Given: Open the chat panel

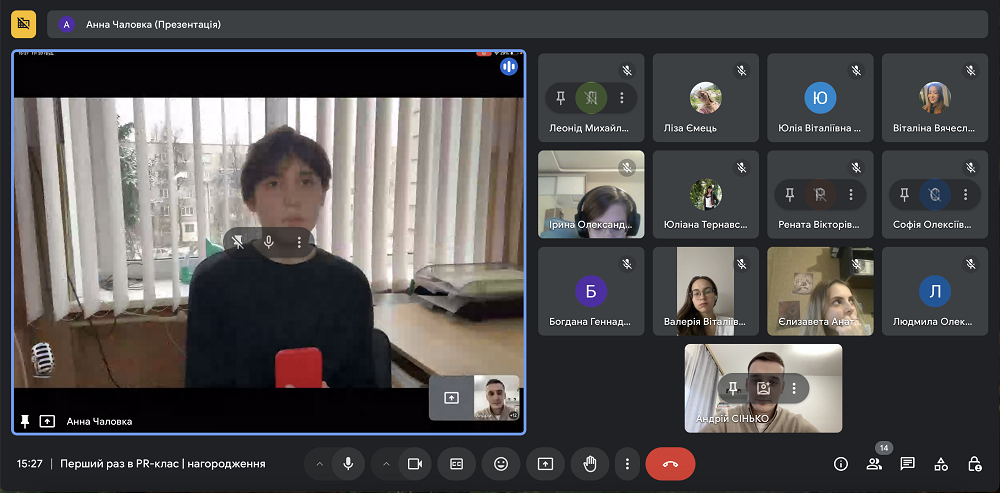Looking at the screenshot, I should coord(907,464).
